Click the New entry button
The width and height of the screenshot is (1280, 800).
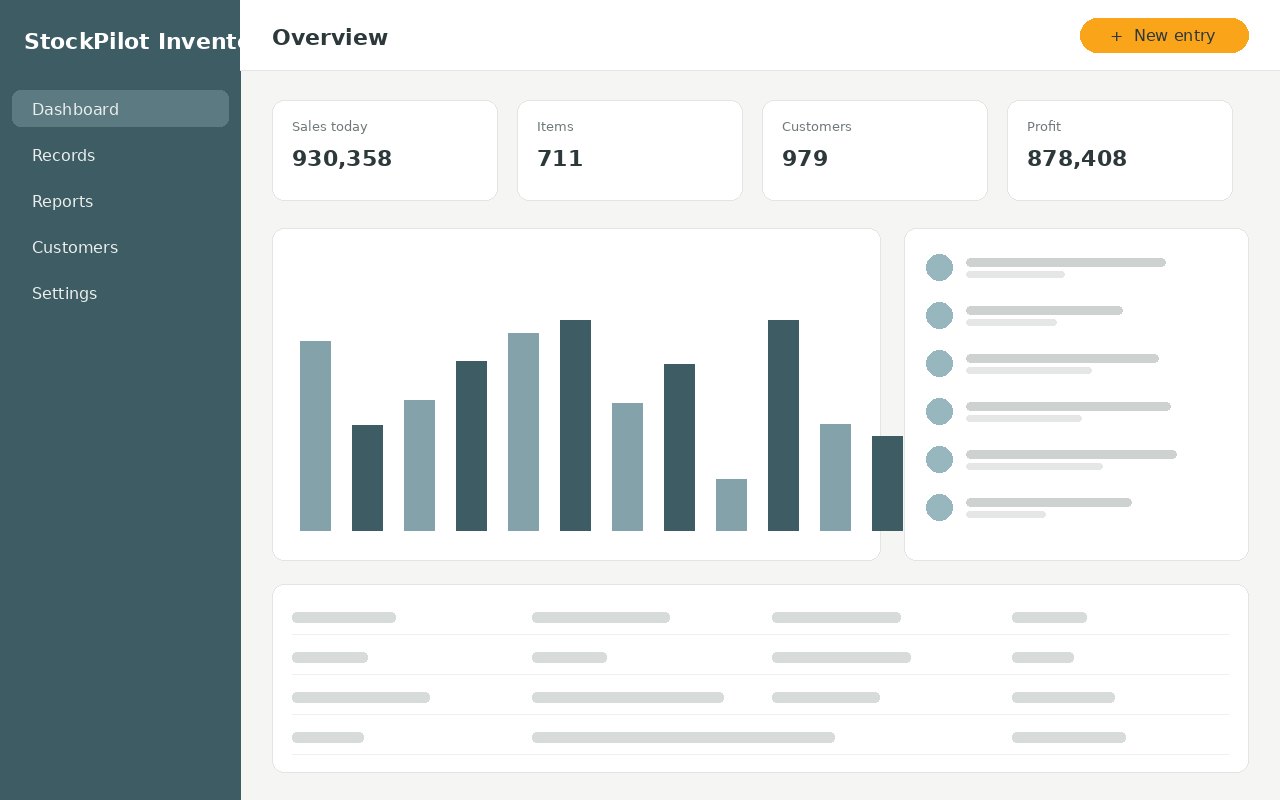[x=1164, y=36]
